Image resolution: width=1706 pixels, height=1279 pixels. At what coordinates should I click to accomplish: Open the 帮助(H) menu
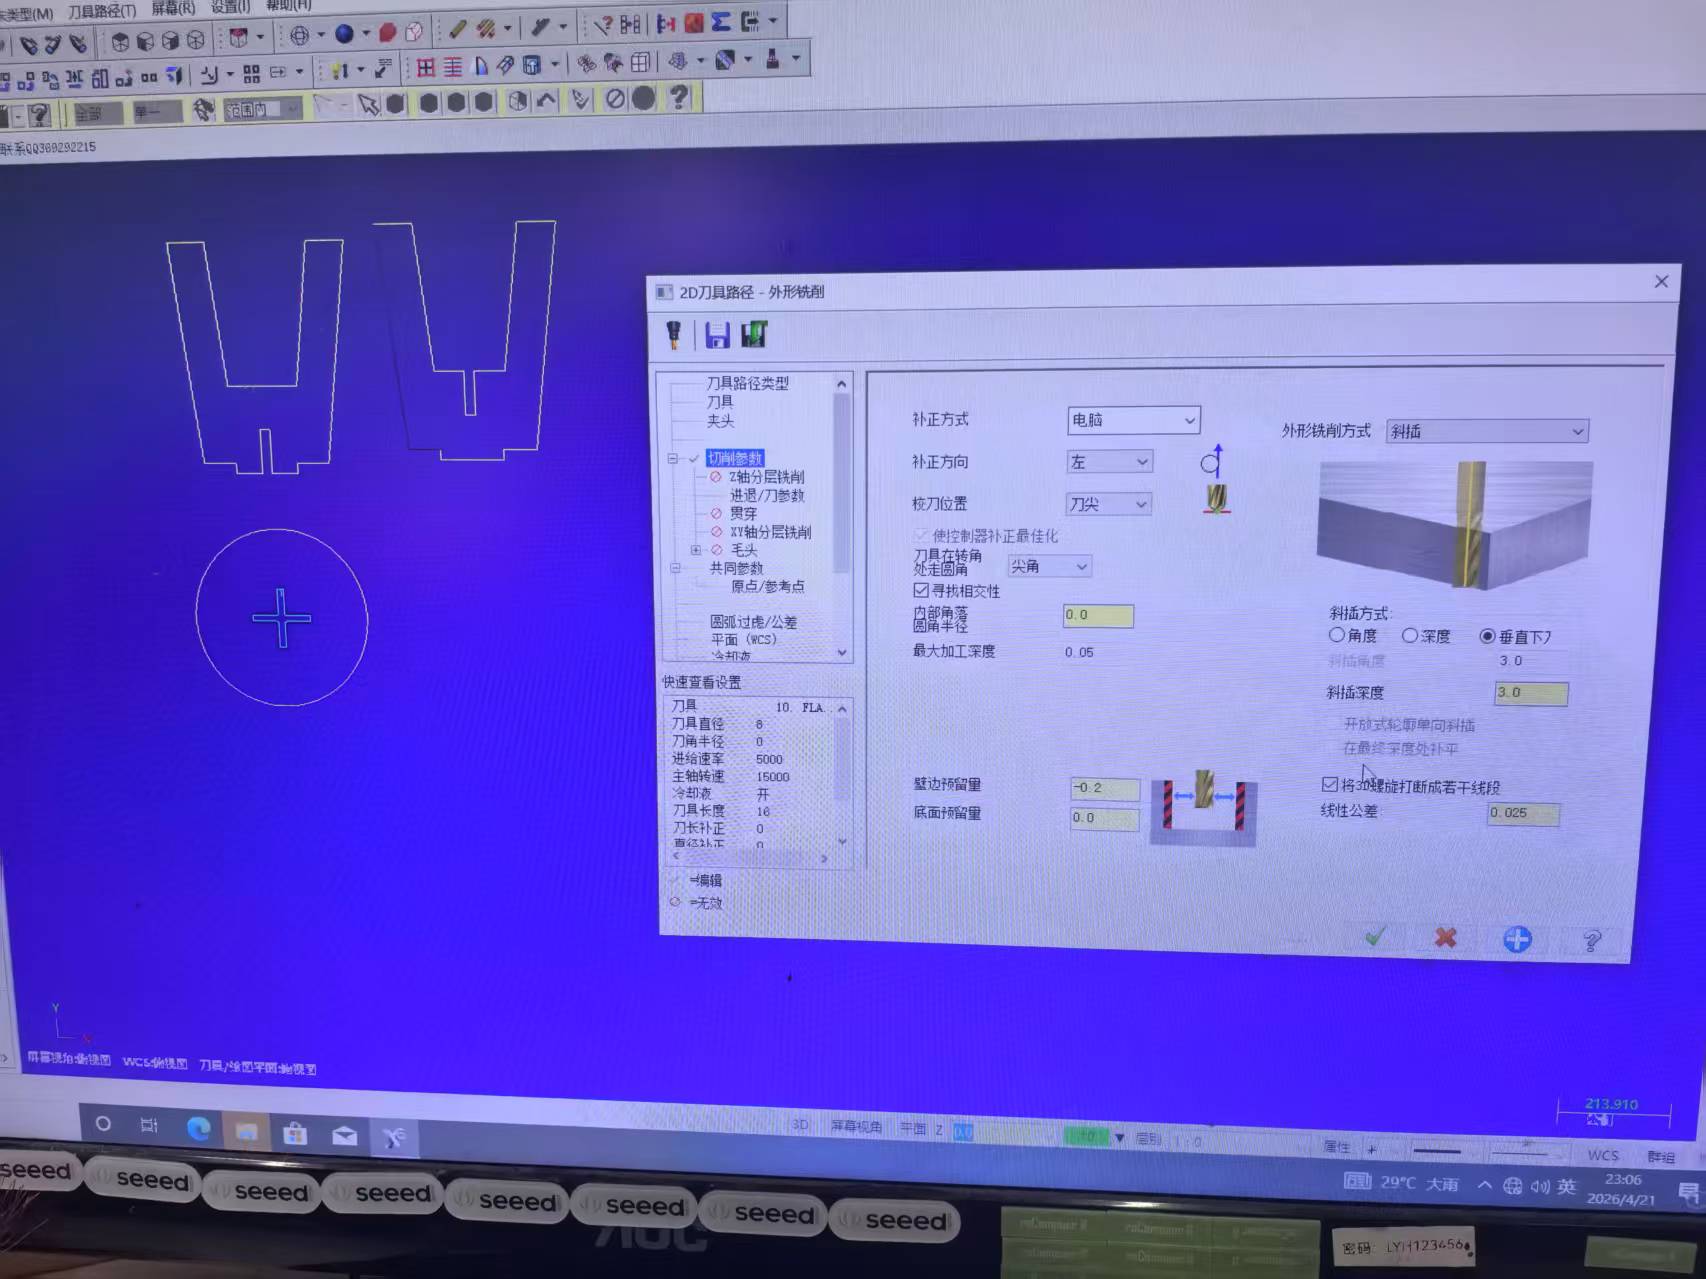pos(289,5)
